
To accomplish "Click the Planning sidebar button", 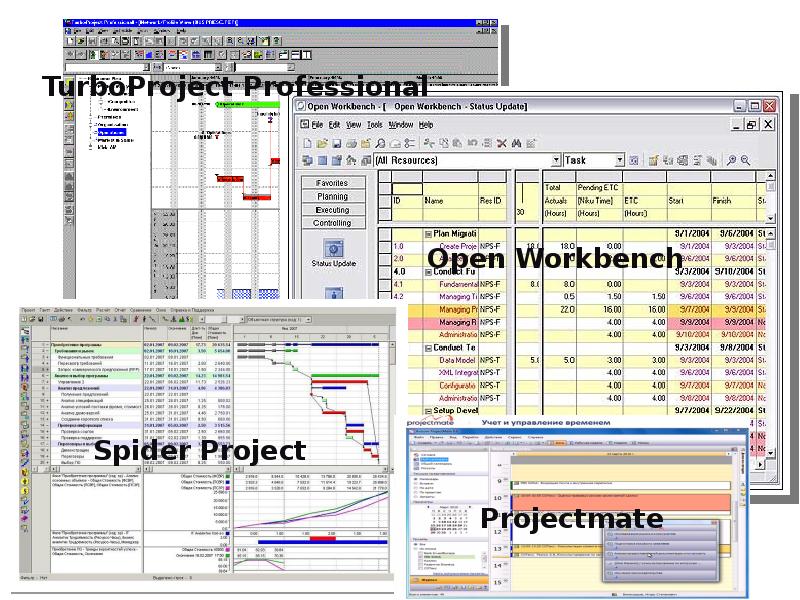I will point(333,196).
